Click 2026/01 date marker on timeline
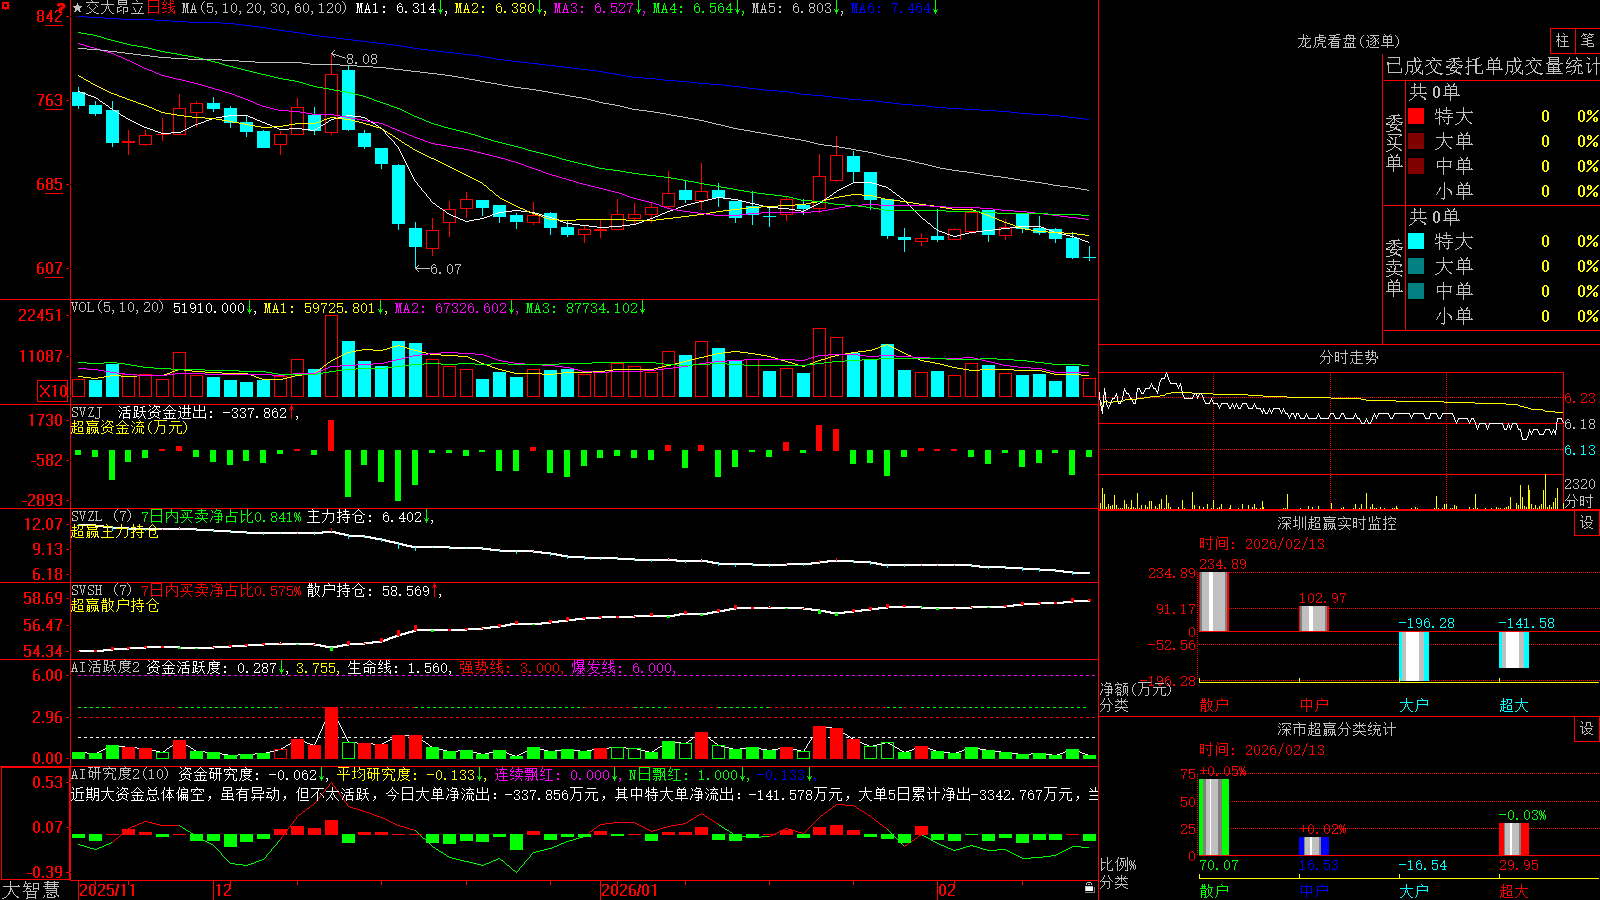The image size is (1600, 900). [x=630, y=890]
